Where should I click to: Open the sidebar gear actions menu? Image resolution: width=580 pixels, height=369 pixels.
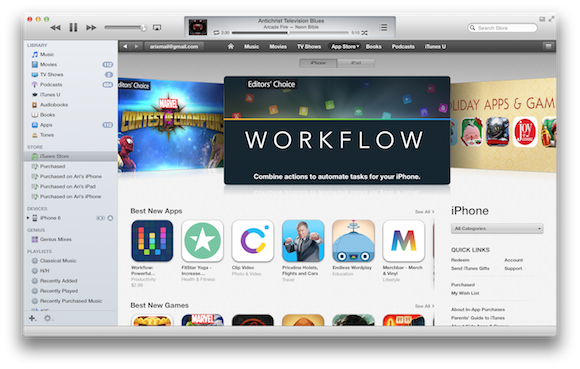[48, 318]
